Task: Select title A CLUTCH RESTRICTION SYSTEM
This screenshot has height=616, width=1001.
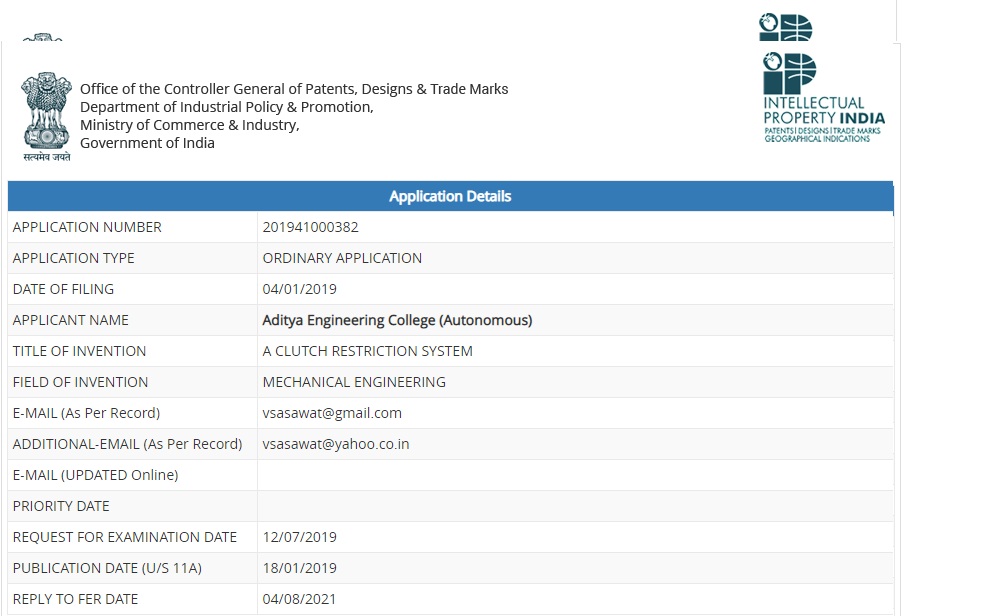Action: click(368, 351)
